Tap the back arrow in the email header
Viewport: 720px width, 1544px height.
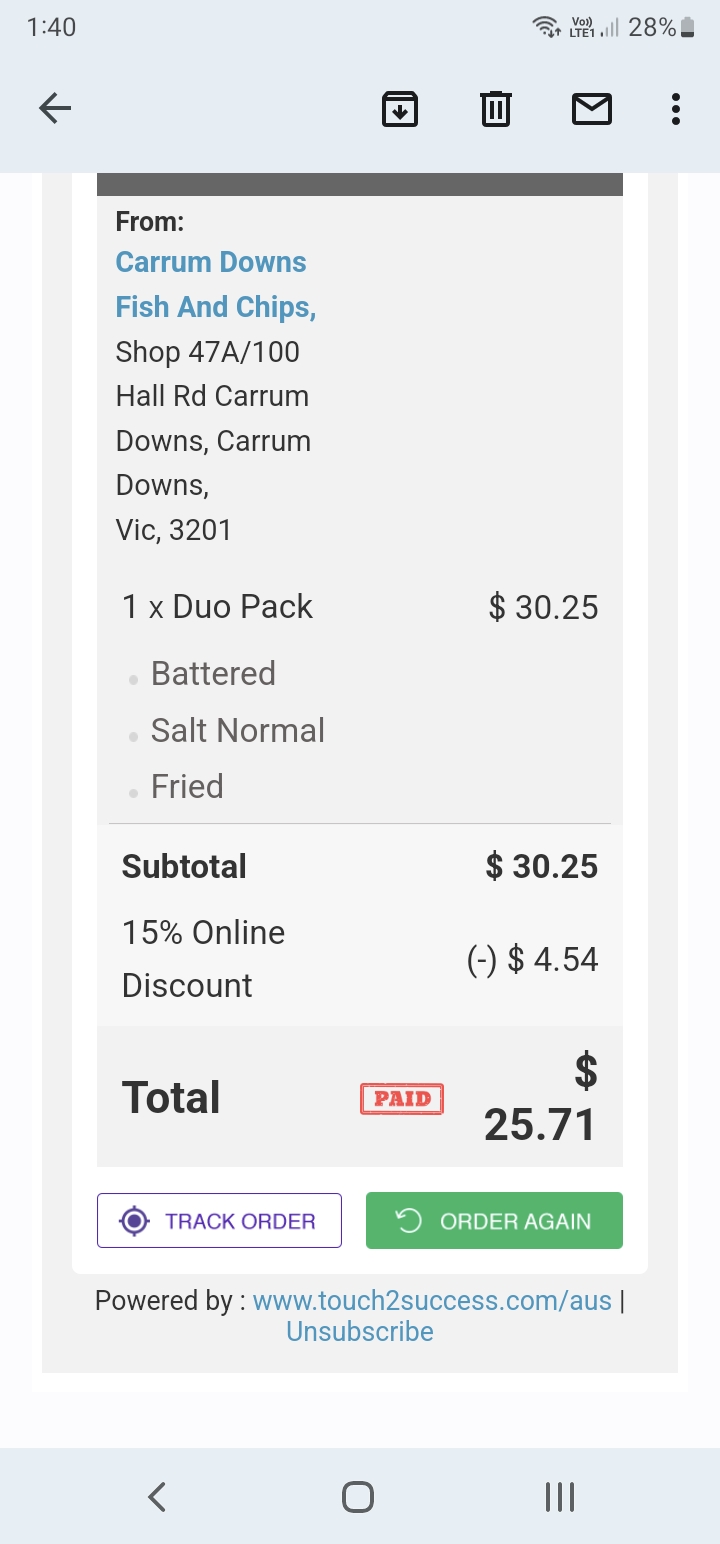[x=55, y=108]
